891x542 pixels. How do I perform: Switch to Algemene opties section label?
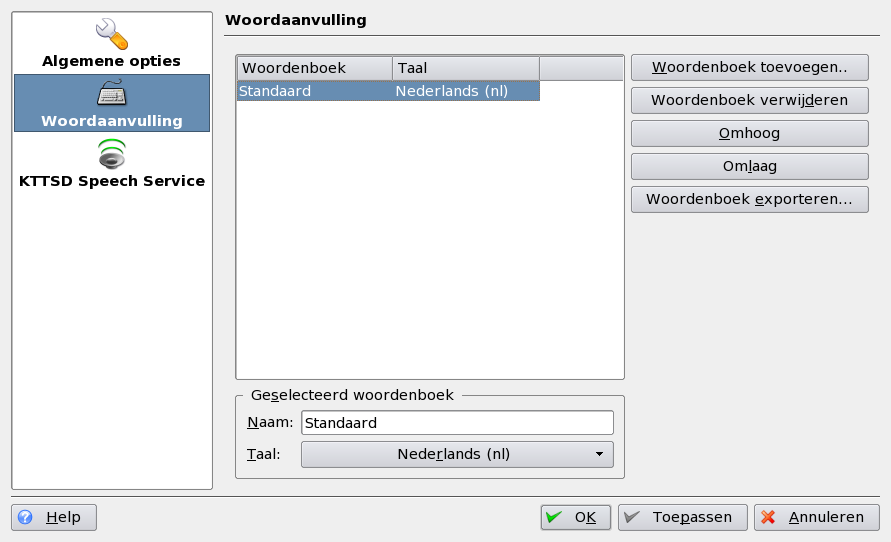[x=111, y=61]
